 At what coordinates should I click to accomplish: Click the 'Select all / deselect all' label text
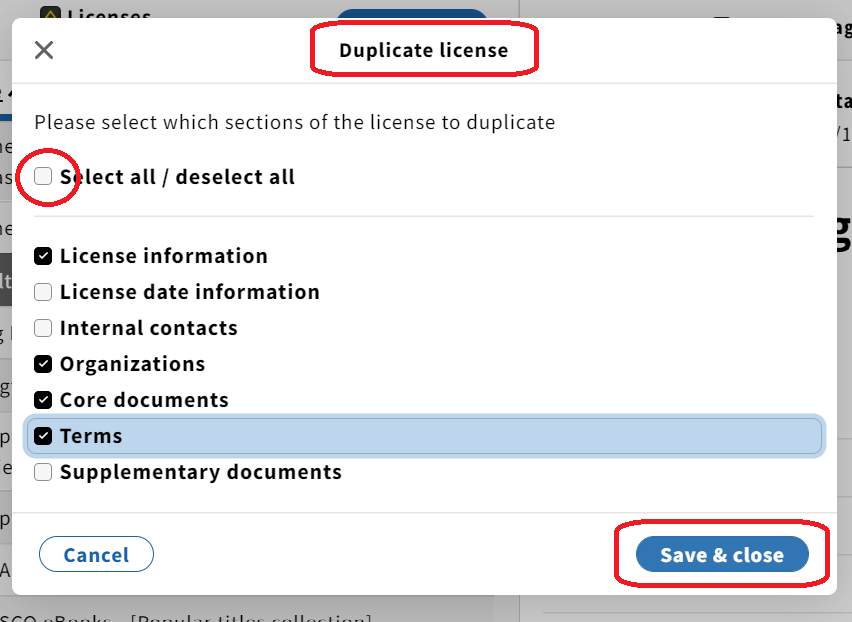177,177
